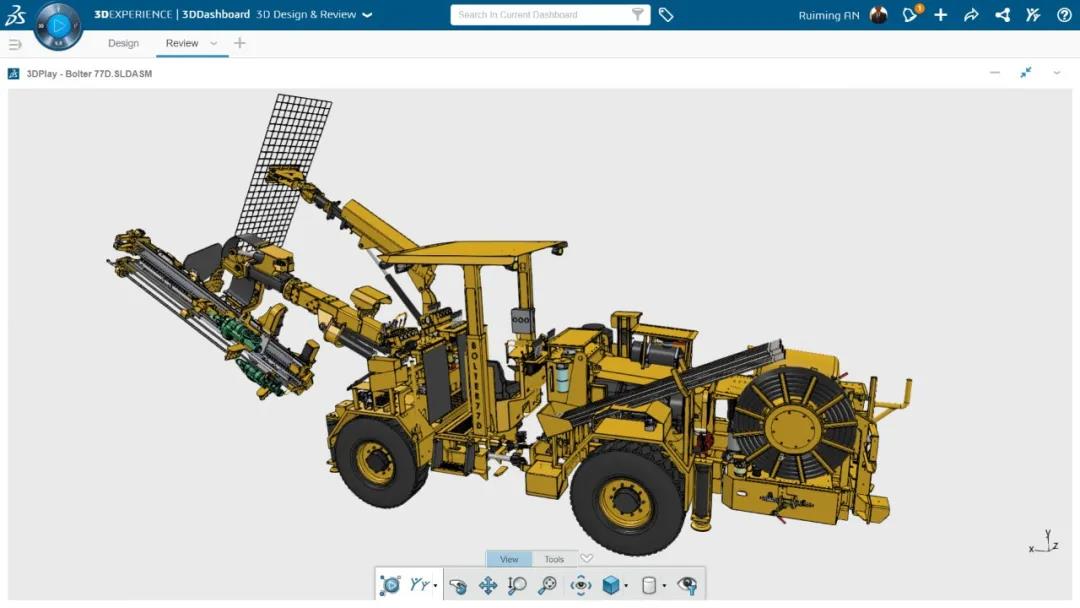This screenshot has width=1080, height=608.
Task: Click the 3DPlay widget icon
Action: point(13,74)
